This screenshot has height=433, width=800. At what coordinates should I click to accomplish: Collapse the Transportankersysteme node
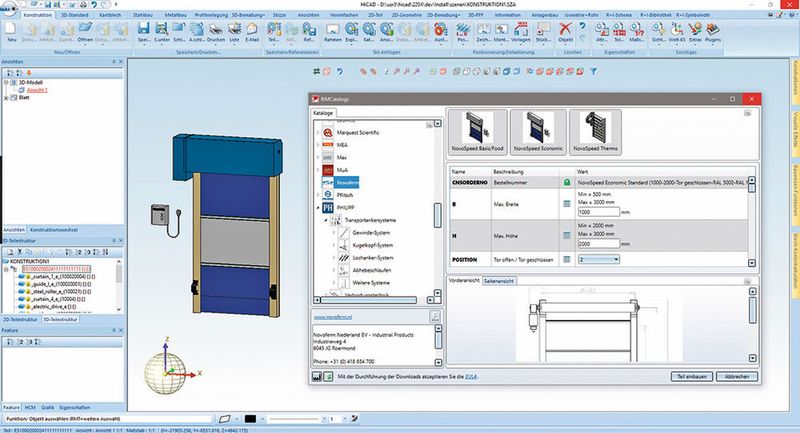pos(326,220)
